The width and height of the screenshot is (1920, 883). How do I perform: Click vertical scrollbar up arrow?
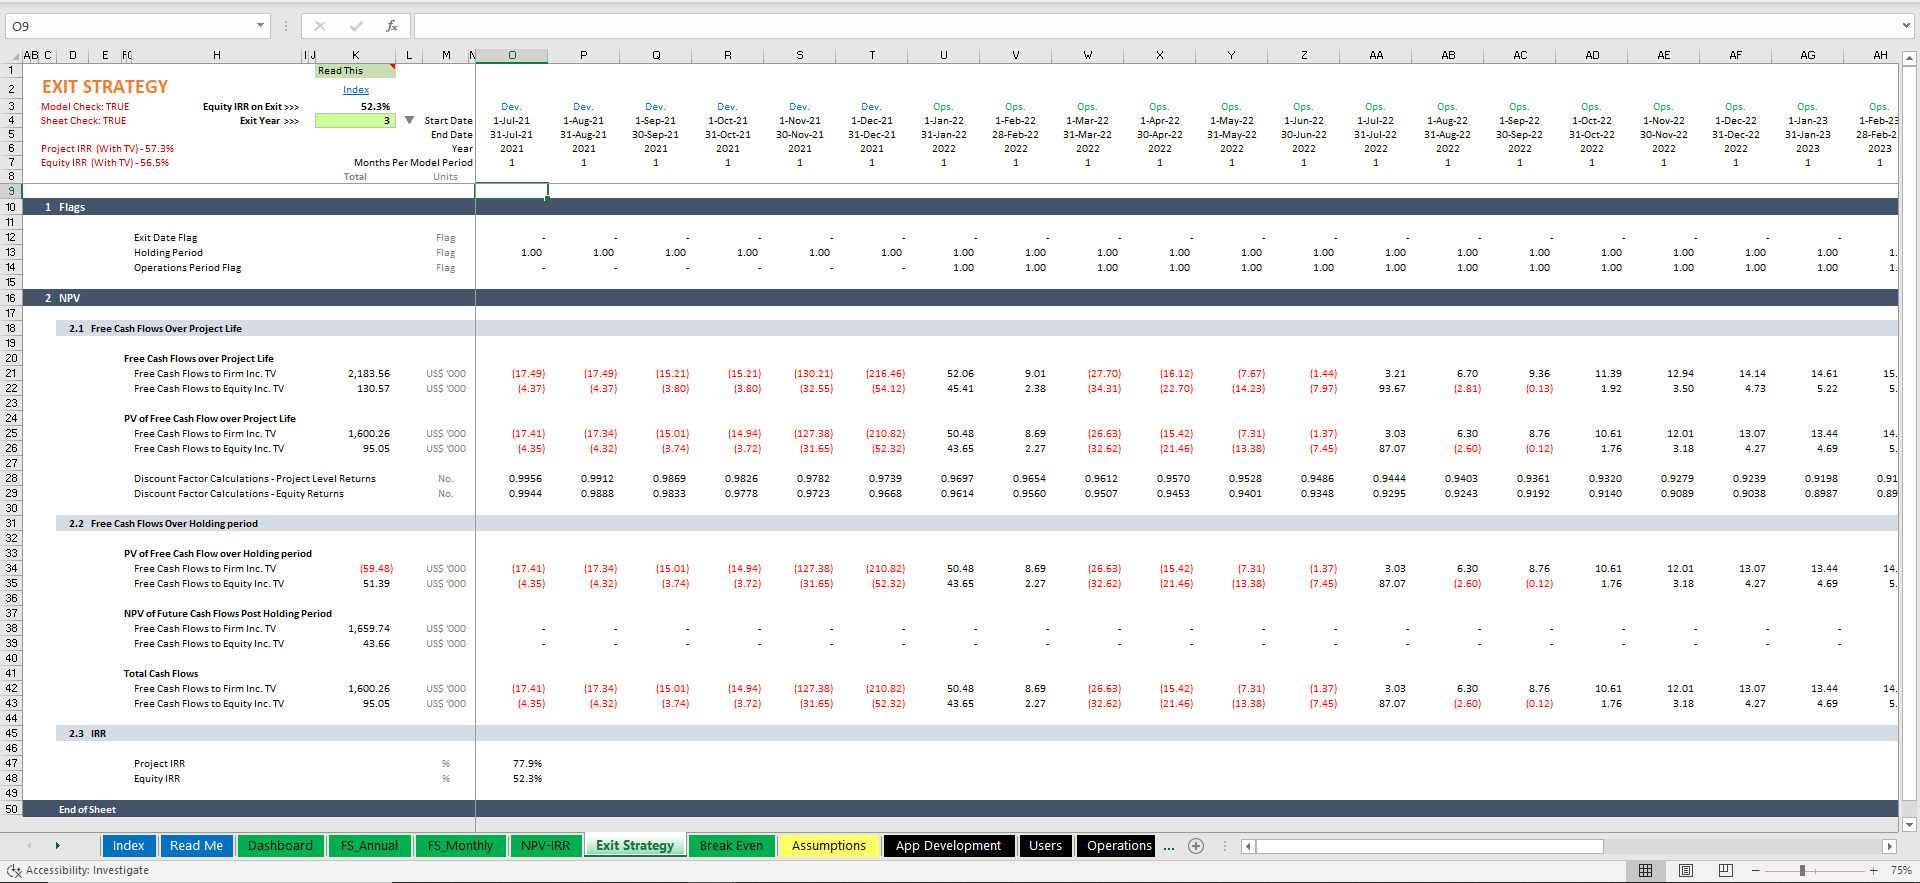click(1909, 59)
